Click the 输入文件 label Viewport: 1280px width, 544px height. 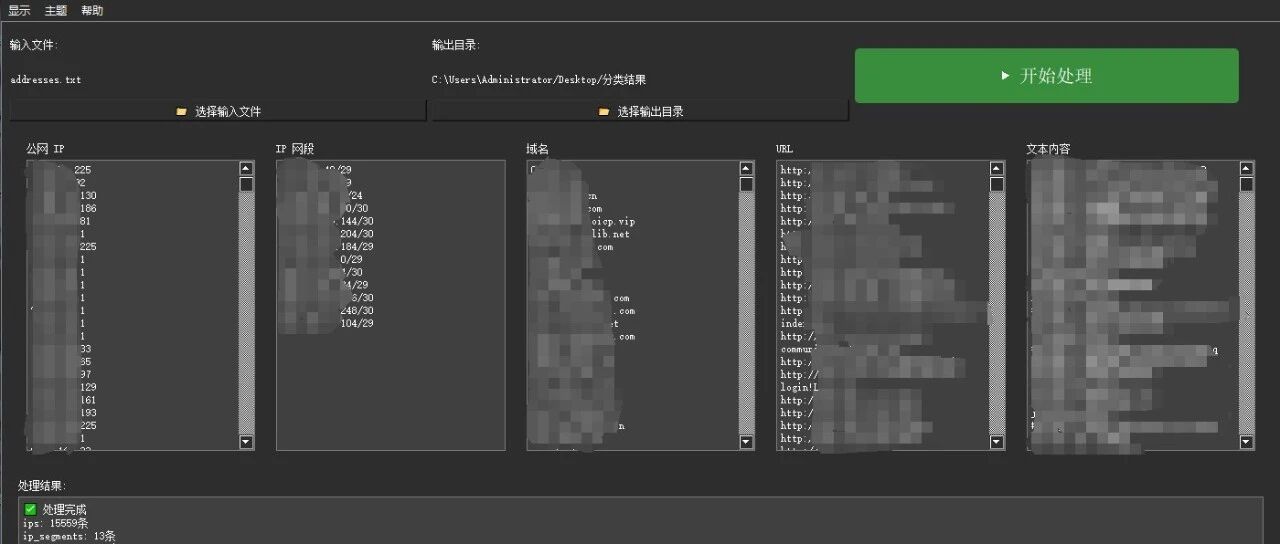pyautogui.click(x=34, y=45)
